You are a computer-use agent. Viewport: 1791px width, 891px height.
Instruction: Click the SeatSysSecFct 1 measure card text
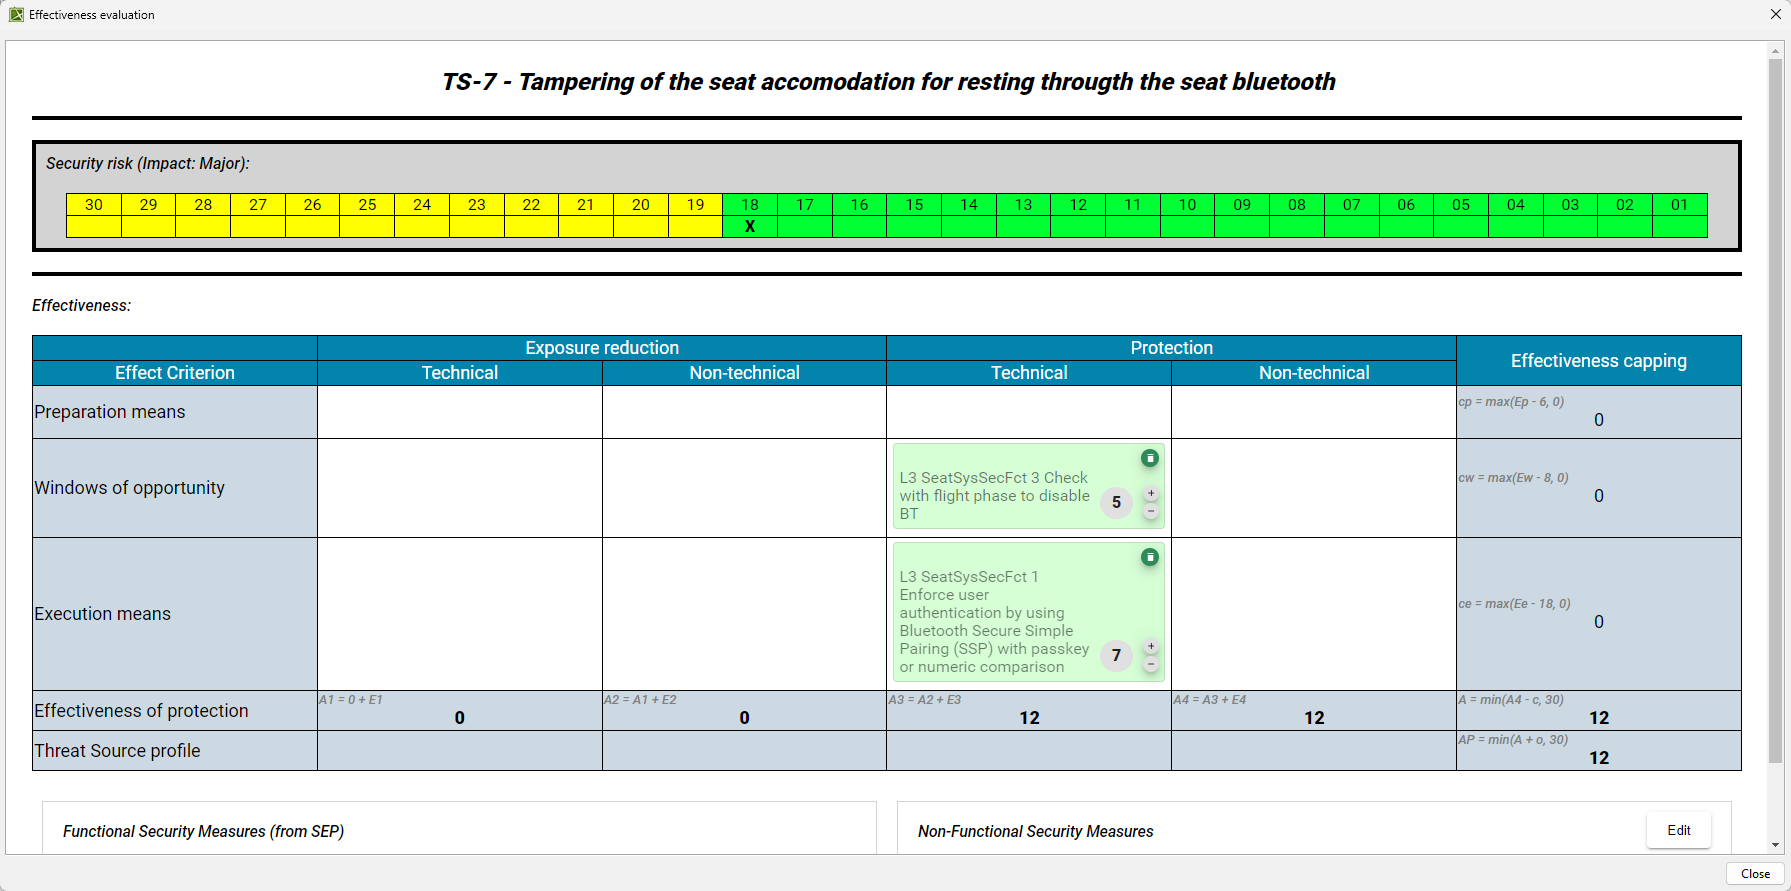click(x=993, y=621)
